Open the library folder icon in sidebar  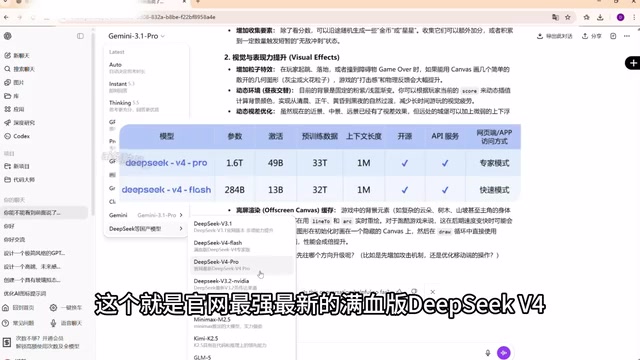7,96
